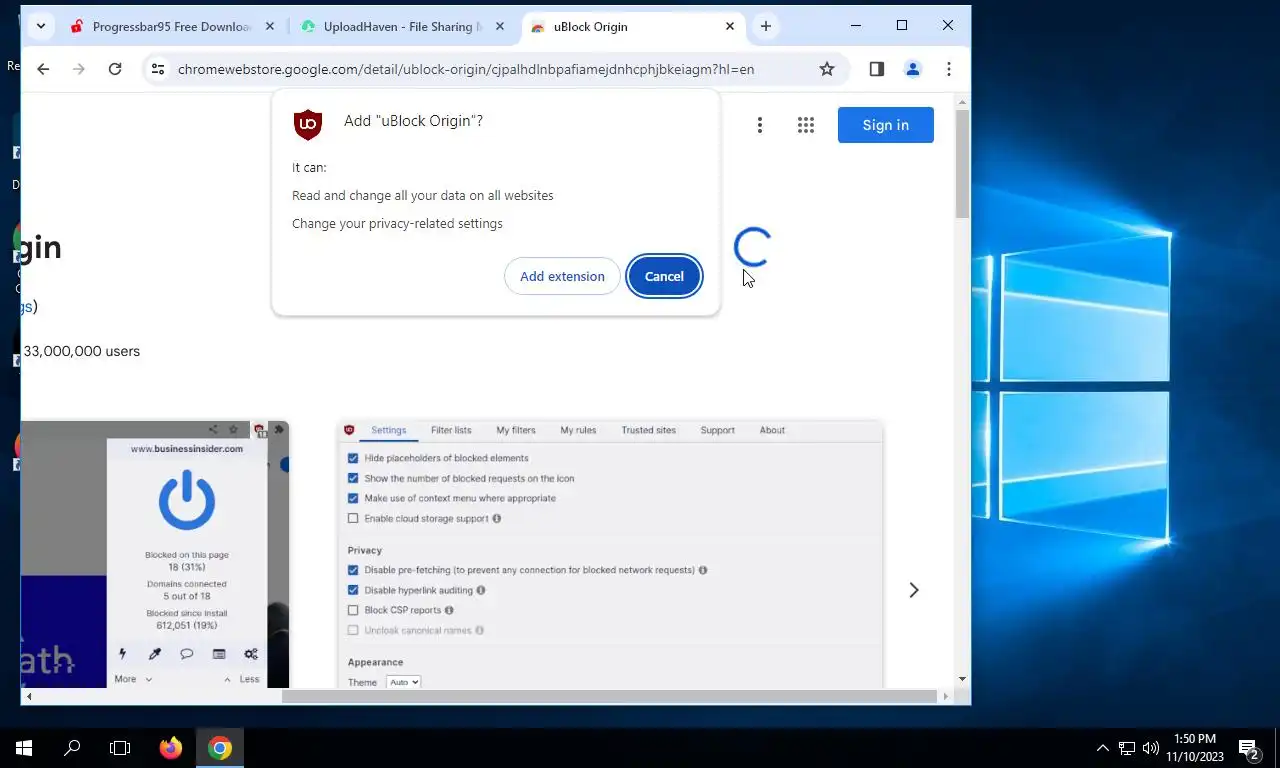
Task: Toggle Block CSP reports checkbox
Action: click(353, 610)
